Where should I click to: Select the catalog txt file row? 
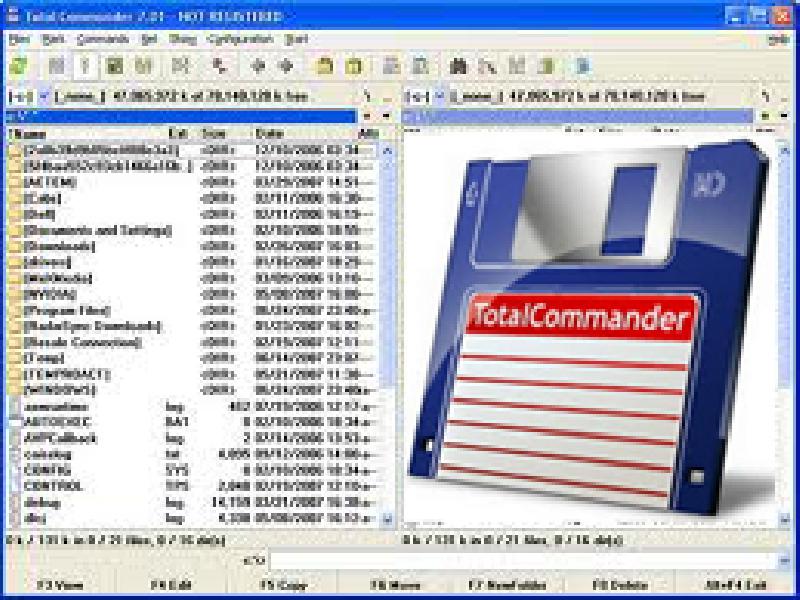pyautogui.click(x=193, y=454)
